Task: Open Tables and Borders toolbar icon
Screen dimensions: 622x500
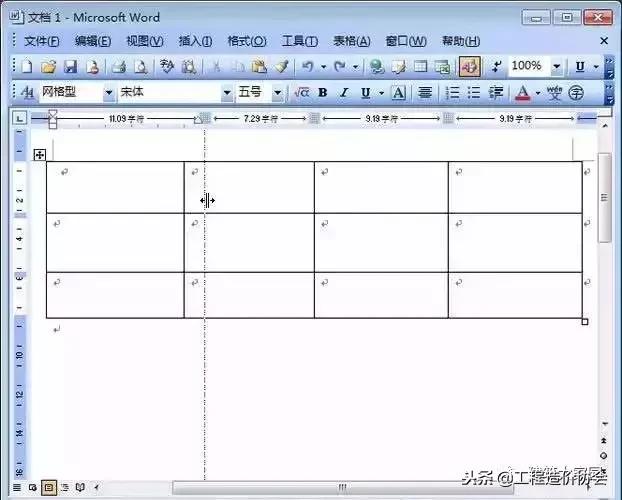Action: (399, 67)
